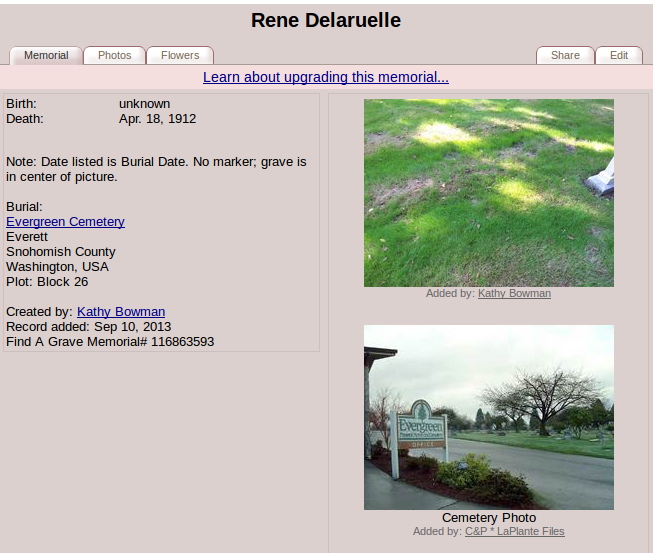
Task: Click the death date Apr. 18, 1912
Action: click(157, 119)
